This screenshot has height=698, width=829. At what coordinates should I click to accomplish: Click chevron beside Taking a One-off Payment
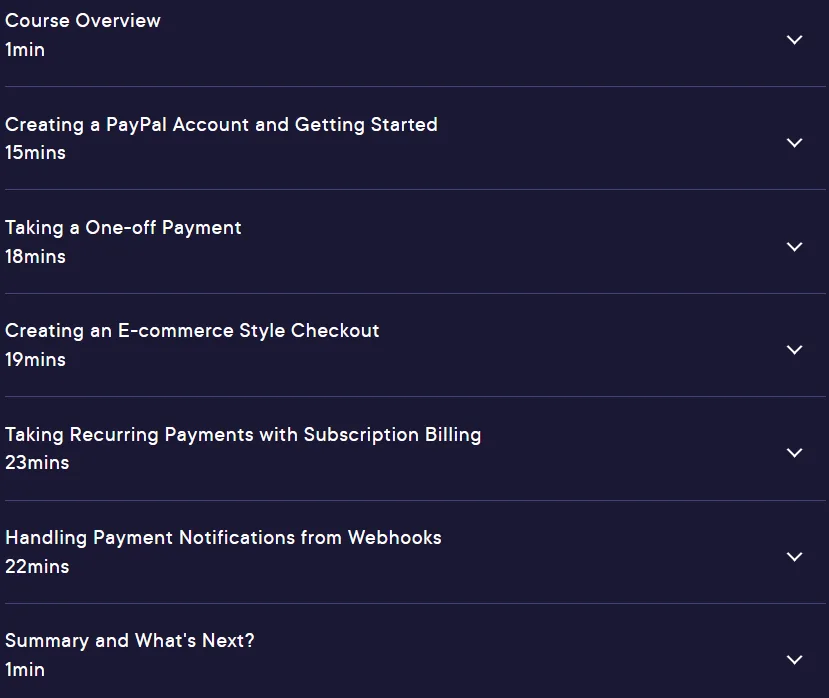pyautogui.click(x=795, y=246)
